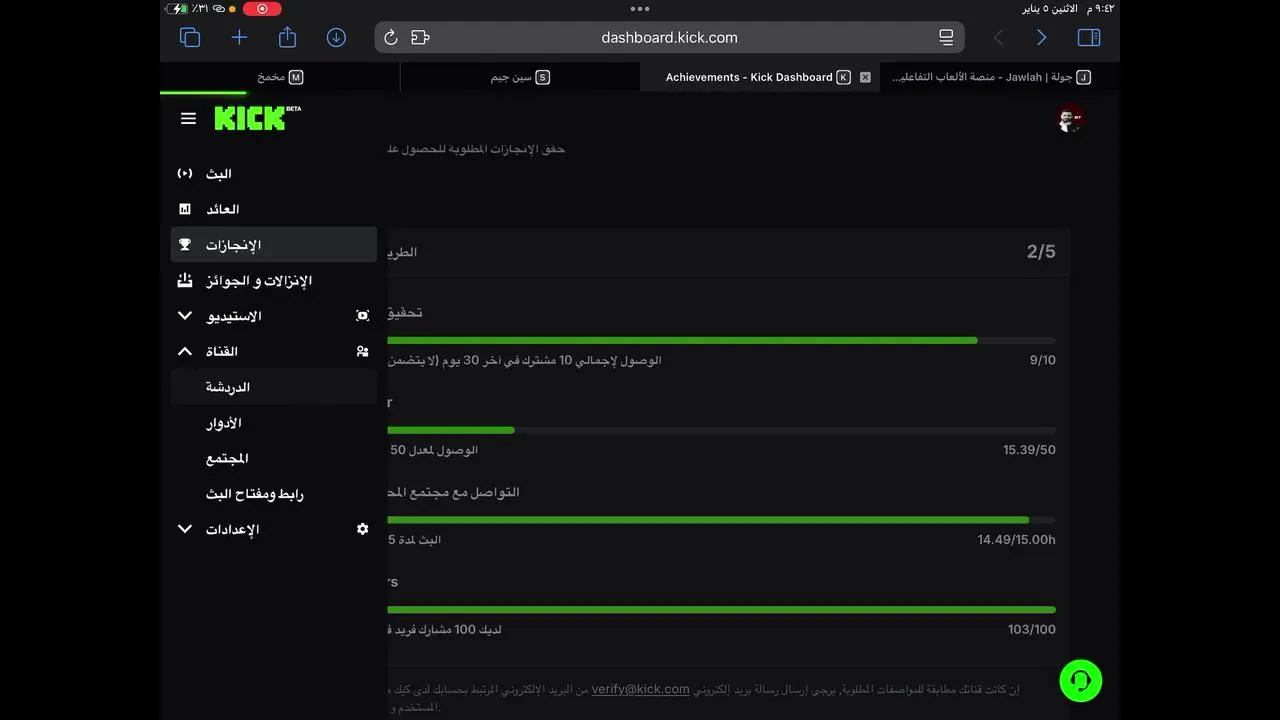Image resolution: width=1280 pixels, height=720 pixels.
Task: Reload the page with the refresh icon
Action: tap(391, 37)
